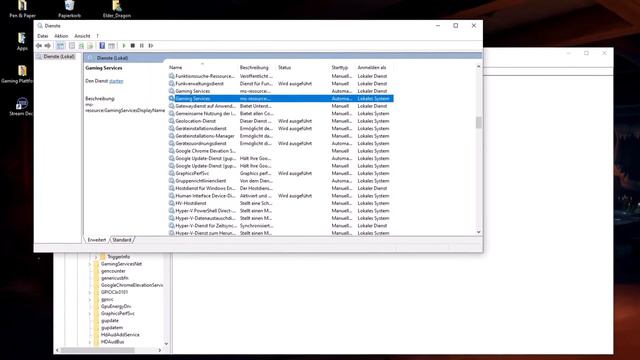Expand the TriggerInfo registry key
The height and width of the screenshot is (360, 640).
(x=96, y=257)
